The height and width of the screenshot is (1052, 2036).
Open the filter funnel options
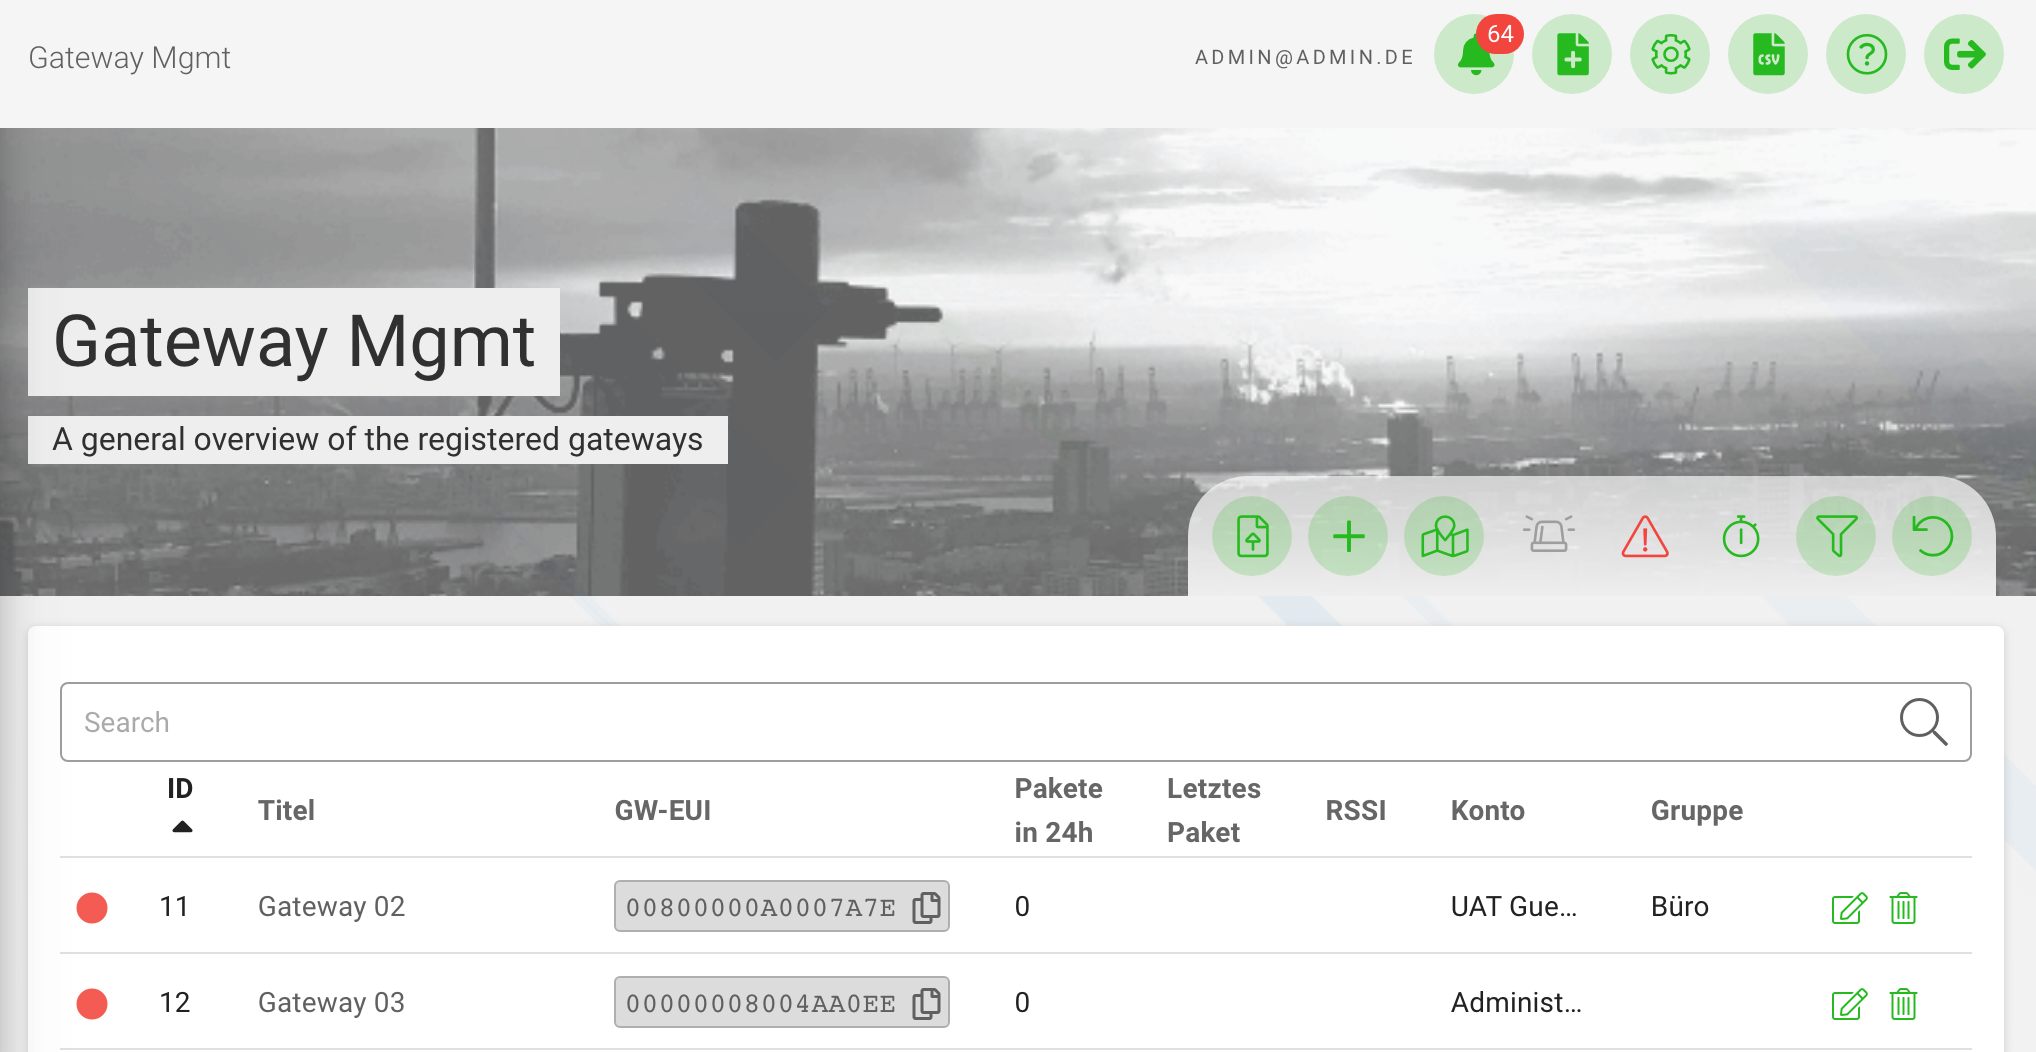coord(1835,536)
